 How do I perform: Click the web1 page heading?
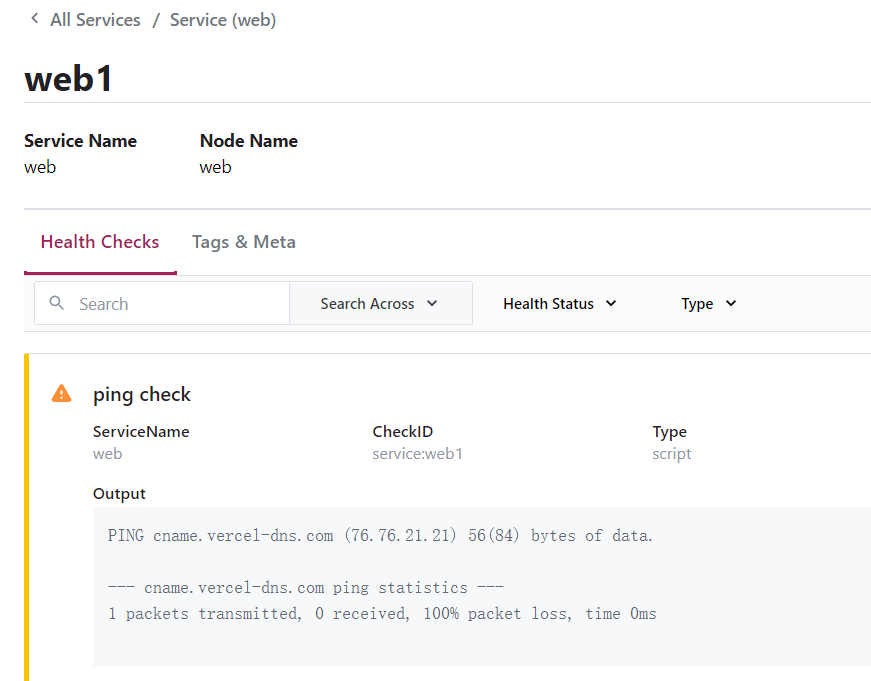[x=69, y=78]
